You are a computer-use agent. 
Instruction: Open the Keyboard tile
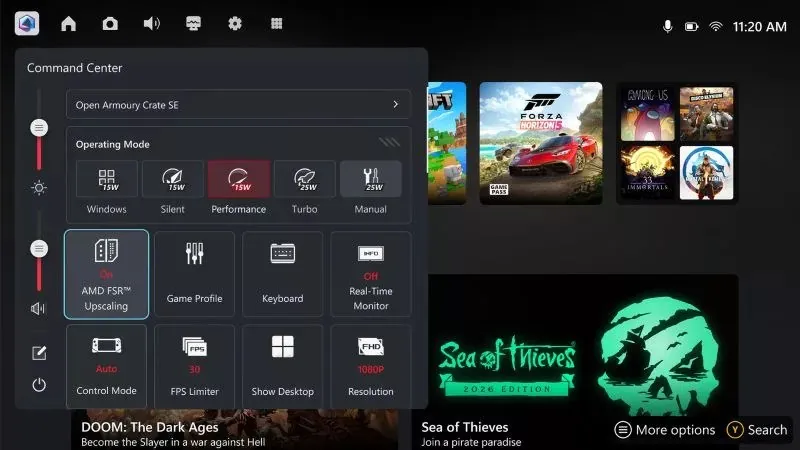(x=283, y=274)
